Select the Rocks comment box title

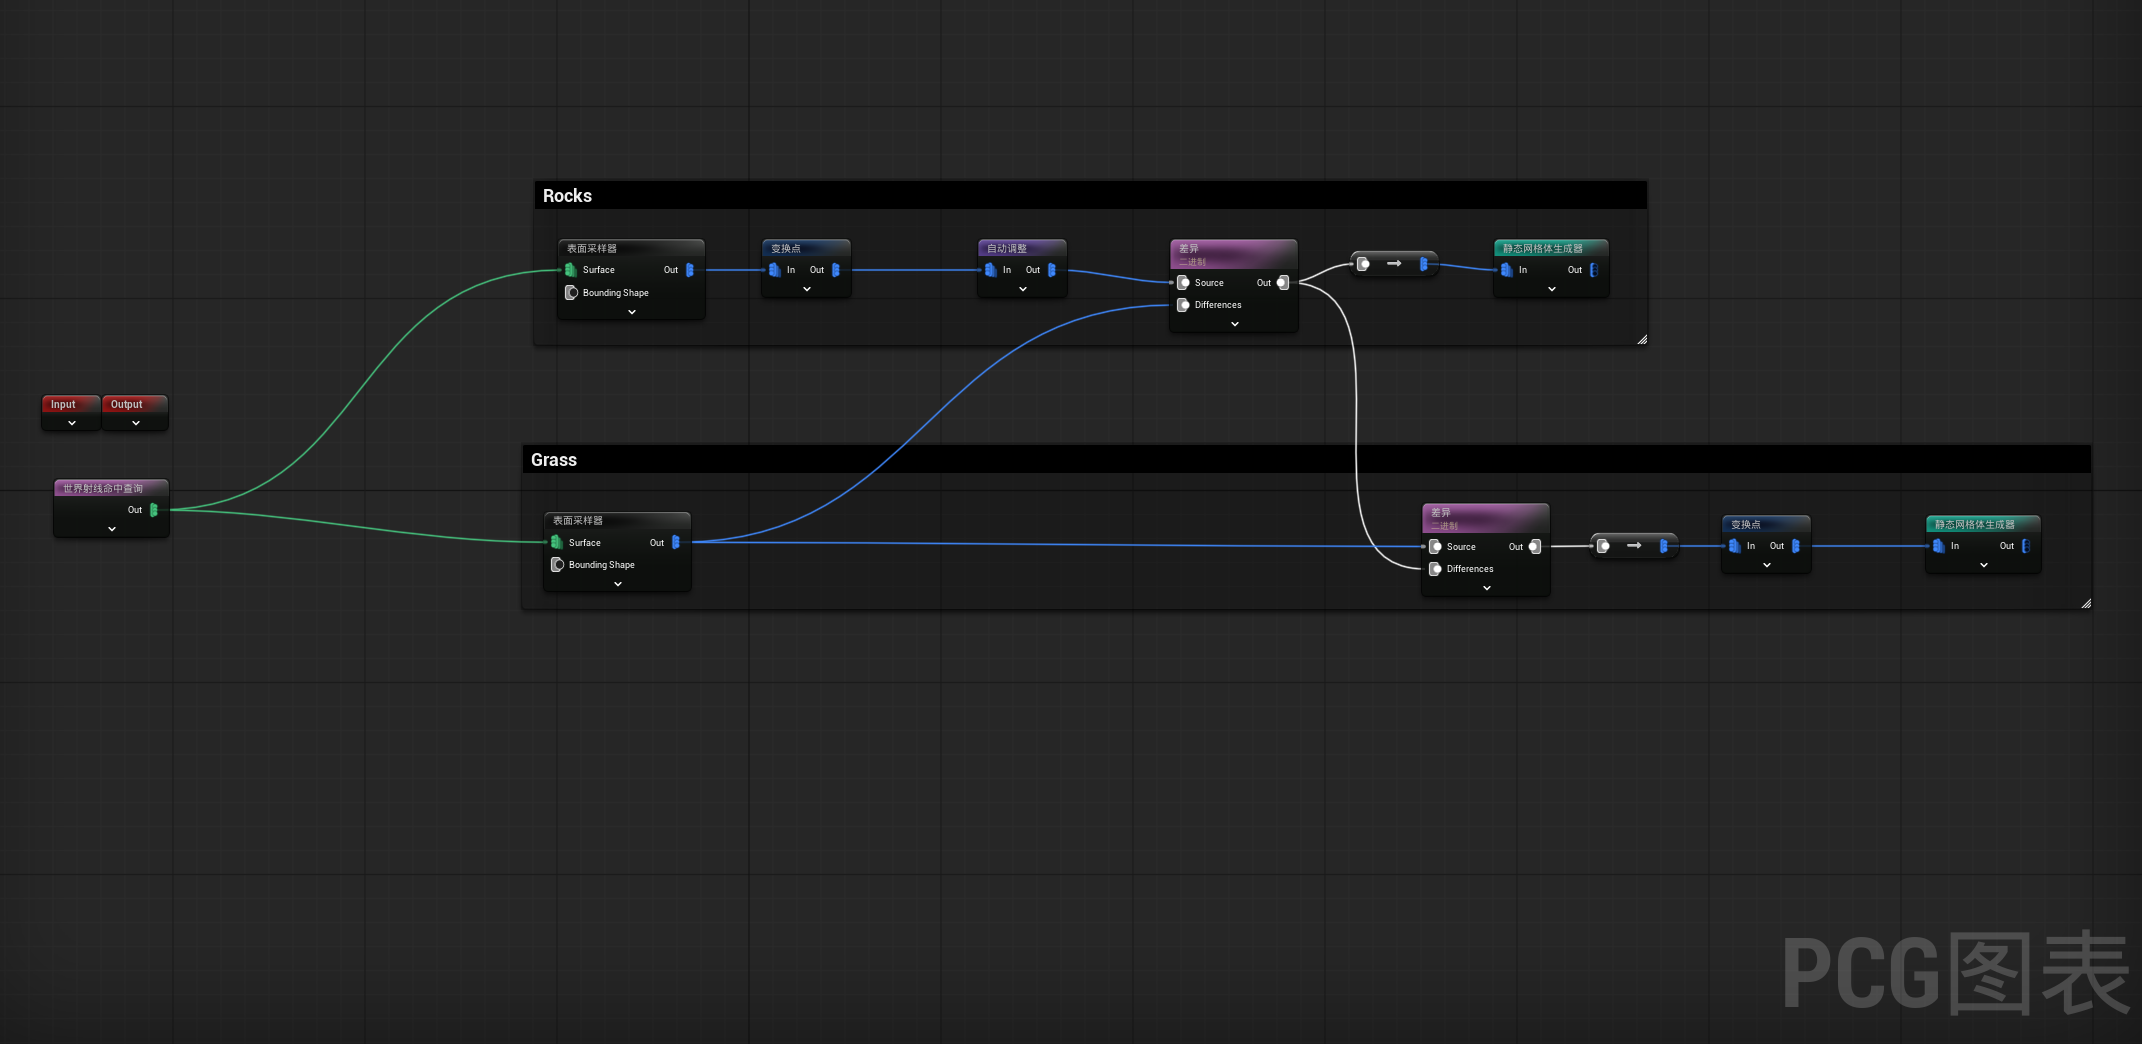pos(567,196)
